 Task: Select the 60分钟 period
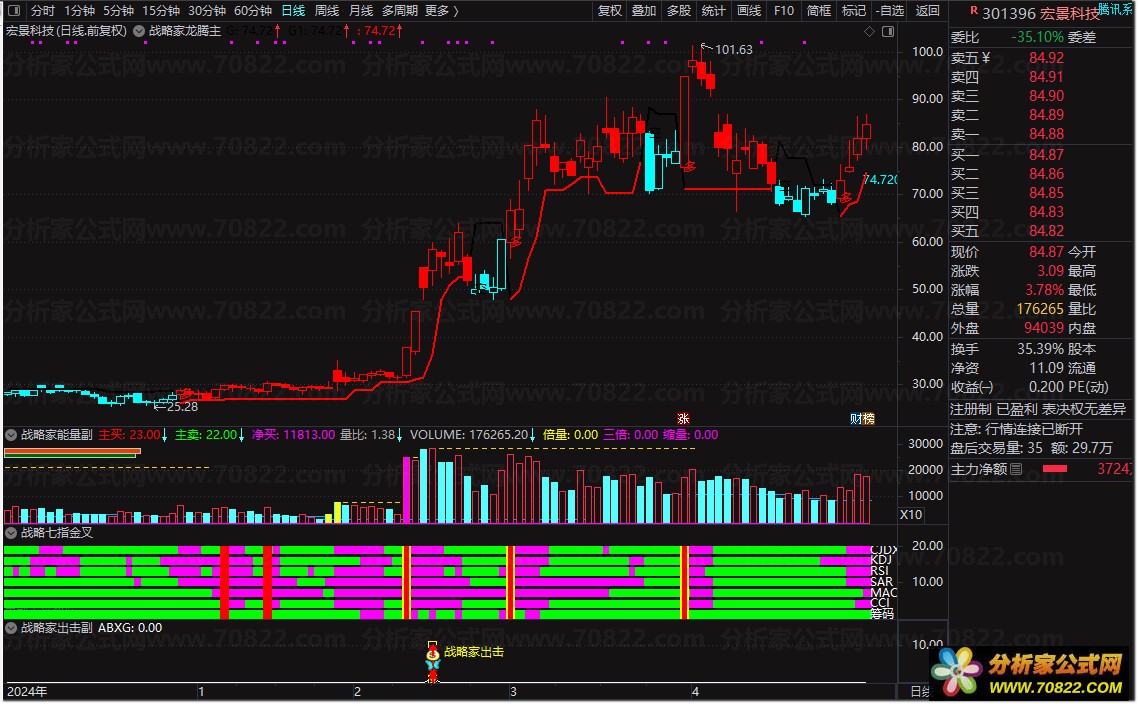pos(253,11)
